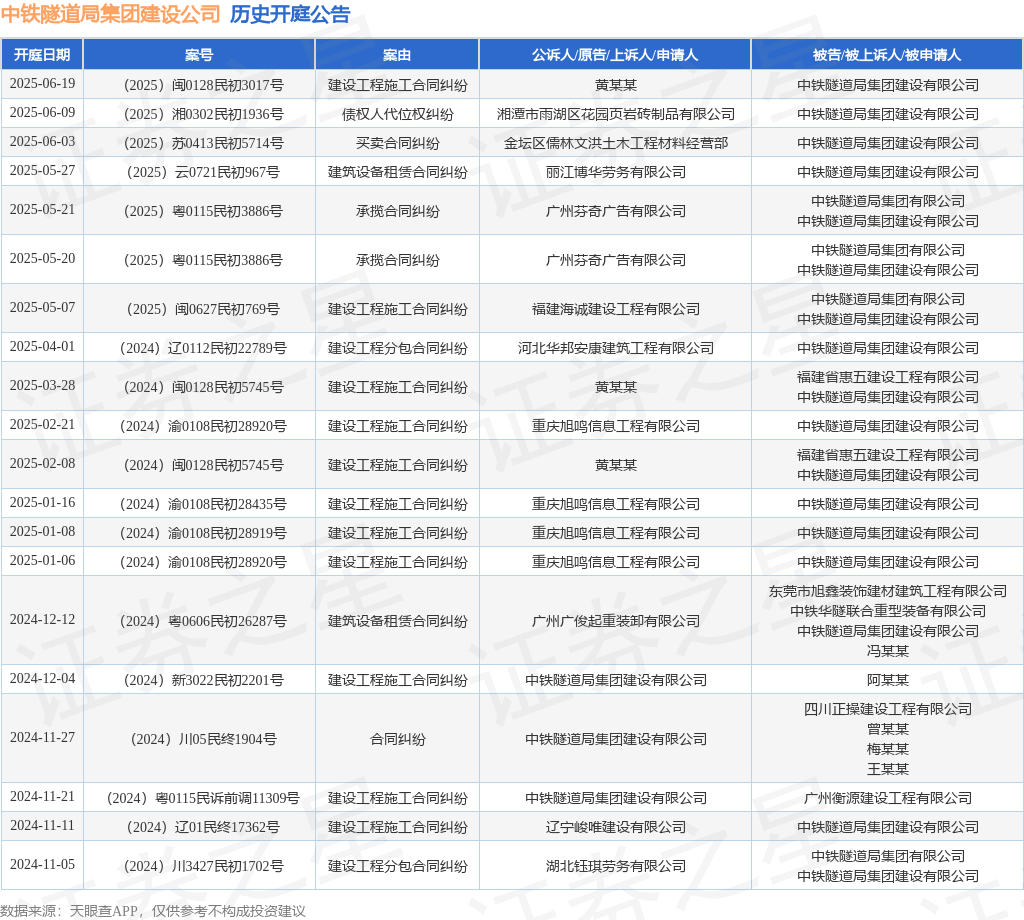The width and height of the screenshot is (1024, 920).
Task: Select the date 2025-02-08
Action: click(x=42, y=464)
